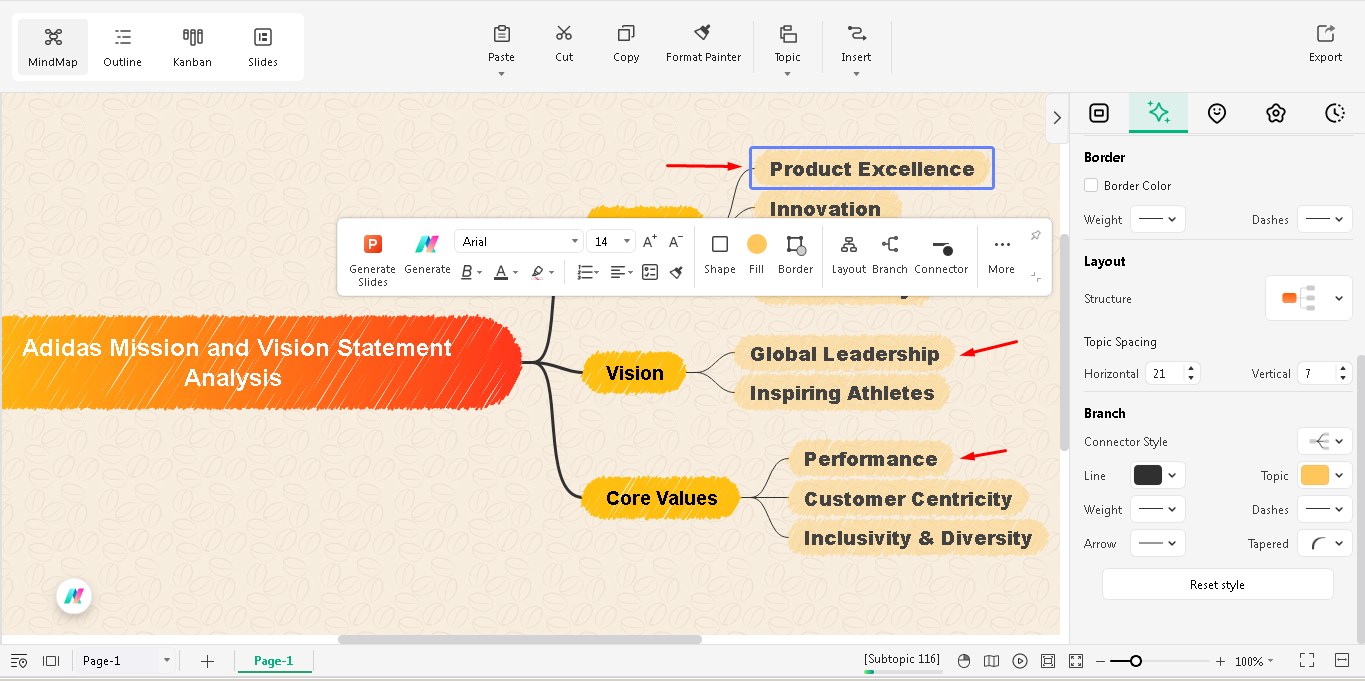Open the Arrow style dropdown
This screenshot has width=1365, height=681.
1158,543
